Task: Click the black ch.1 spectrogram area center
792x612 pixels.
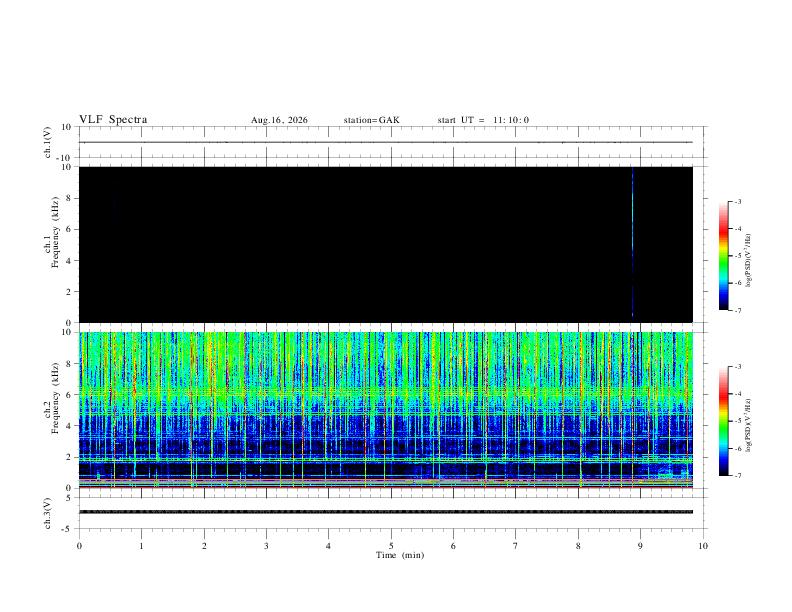Action: [386, 244]
